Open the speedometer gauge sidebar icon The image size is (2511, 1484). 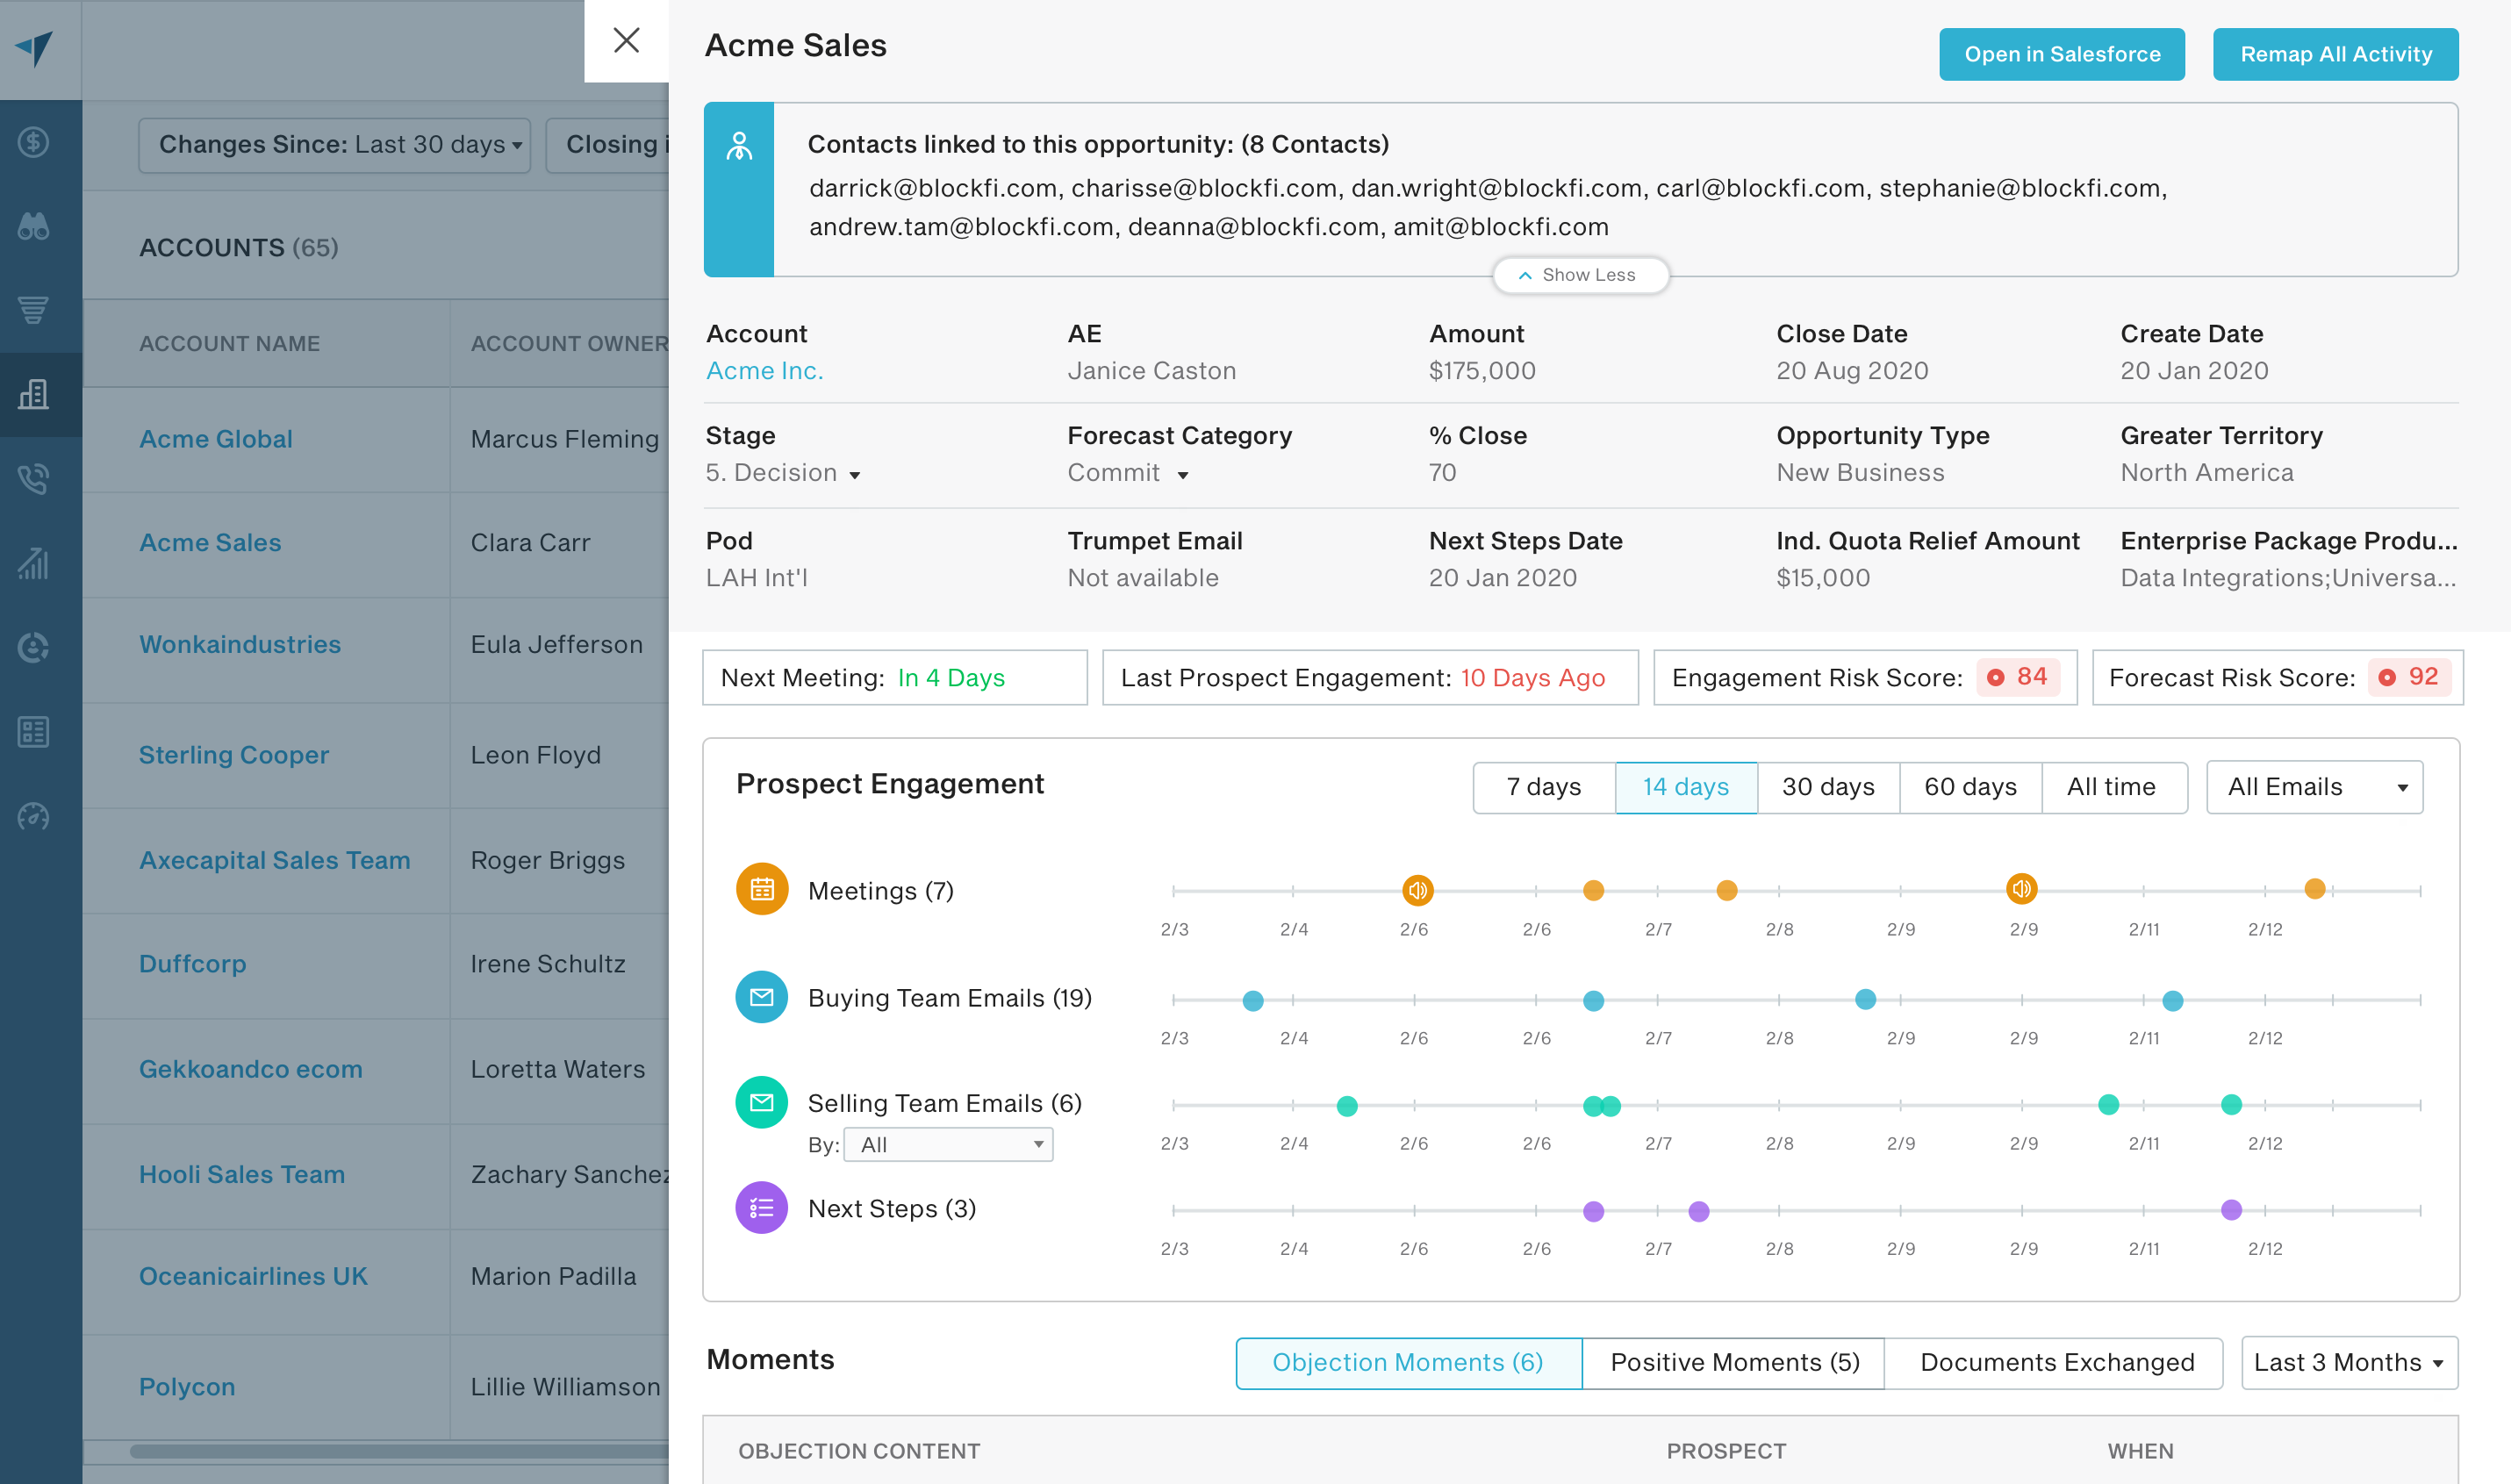click(x=34, y=817)
